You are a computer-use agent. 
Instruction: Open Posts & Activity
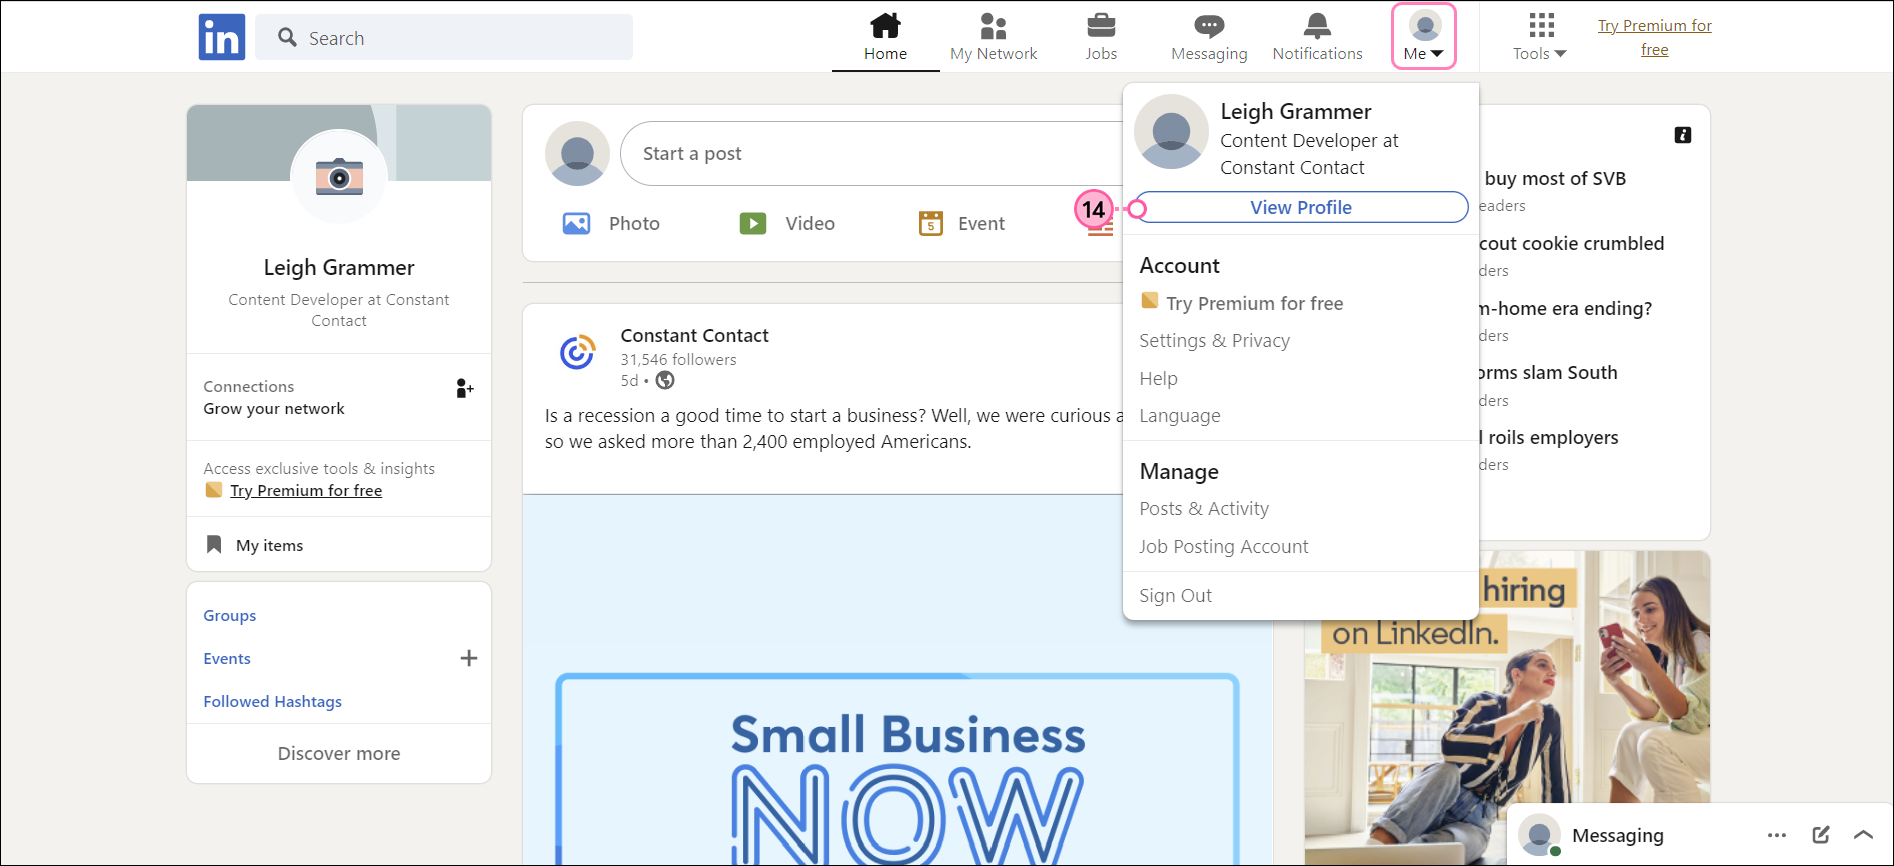(x=1204, y=509)
